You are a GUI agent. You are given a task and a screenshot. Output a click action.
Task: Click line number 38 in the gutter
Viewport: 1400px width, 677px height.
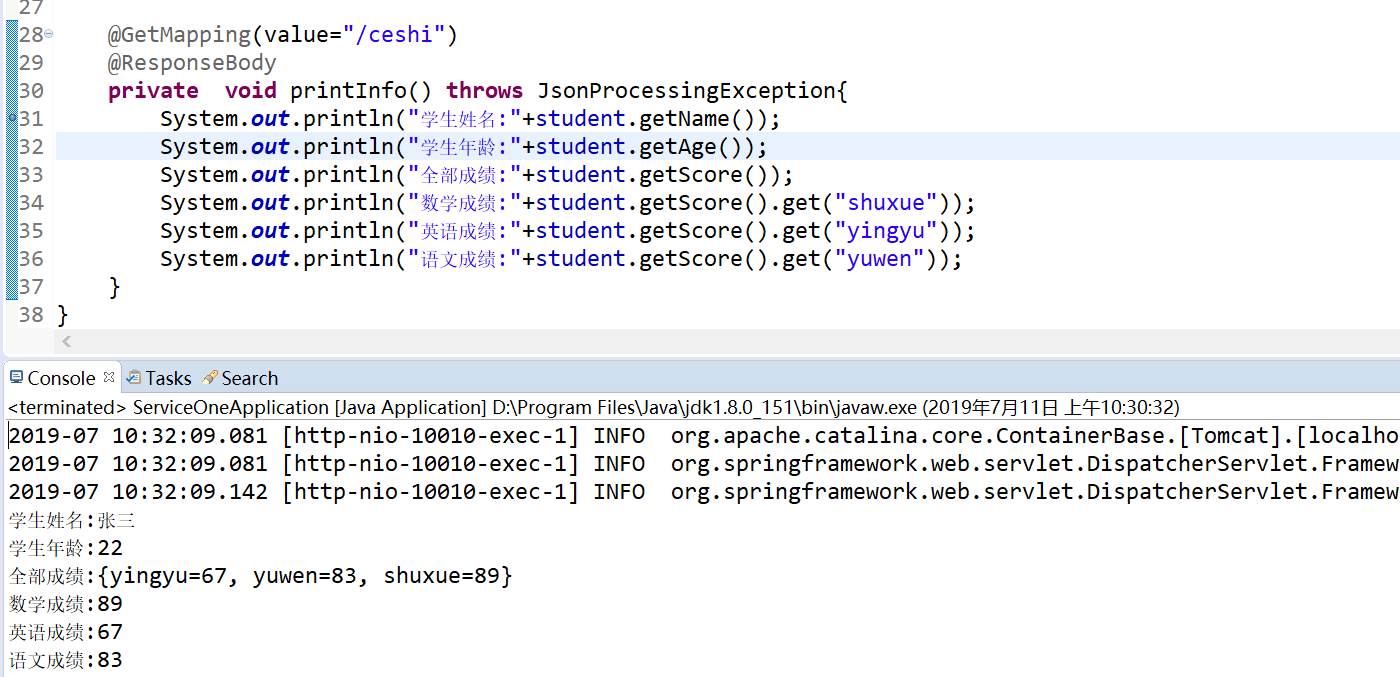coord(31,315)
